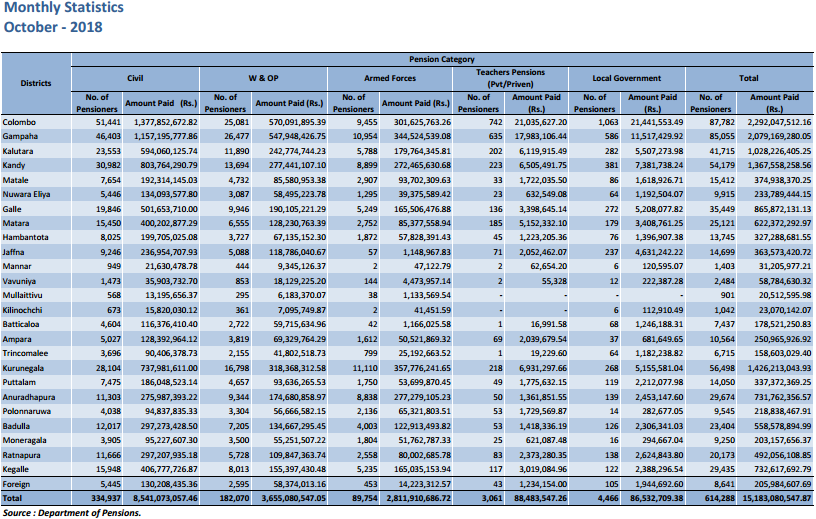The height and width of the screenshot is (519, 816).
Task: Click the W & OP header cell
Action: [x=263, y=78]
